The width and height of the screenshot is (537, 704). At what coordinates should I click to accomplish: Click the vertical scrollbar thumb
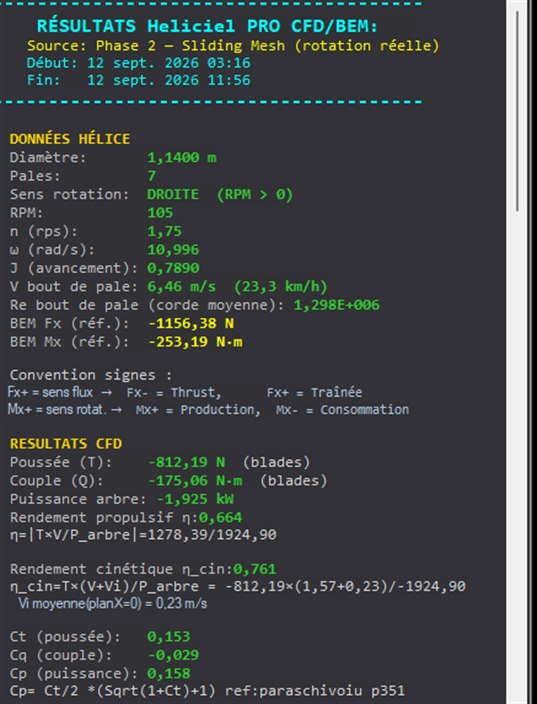tap(517, 111)
